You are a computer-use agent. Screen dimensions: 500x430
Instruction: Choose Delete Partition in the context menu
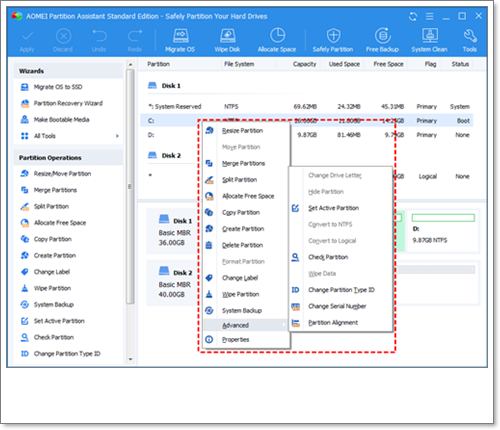pyautogui.click(x=246, y=245)
